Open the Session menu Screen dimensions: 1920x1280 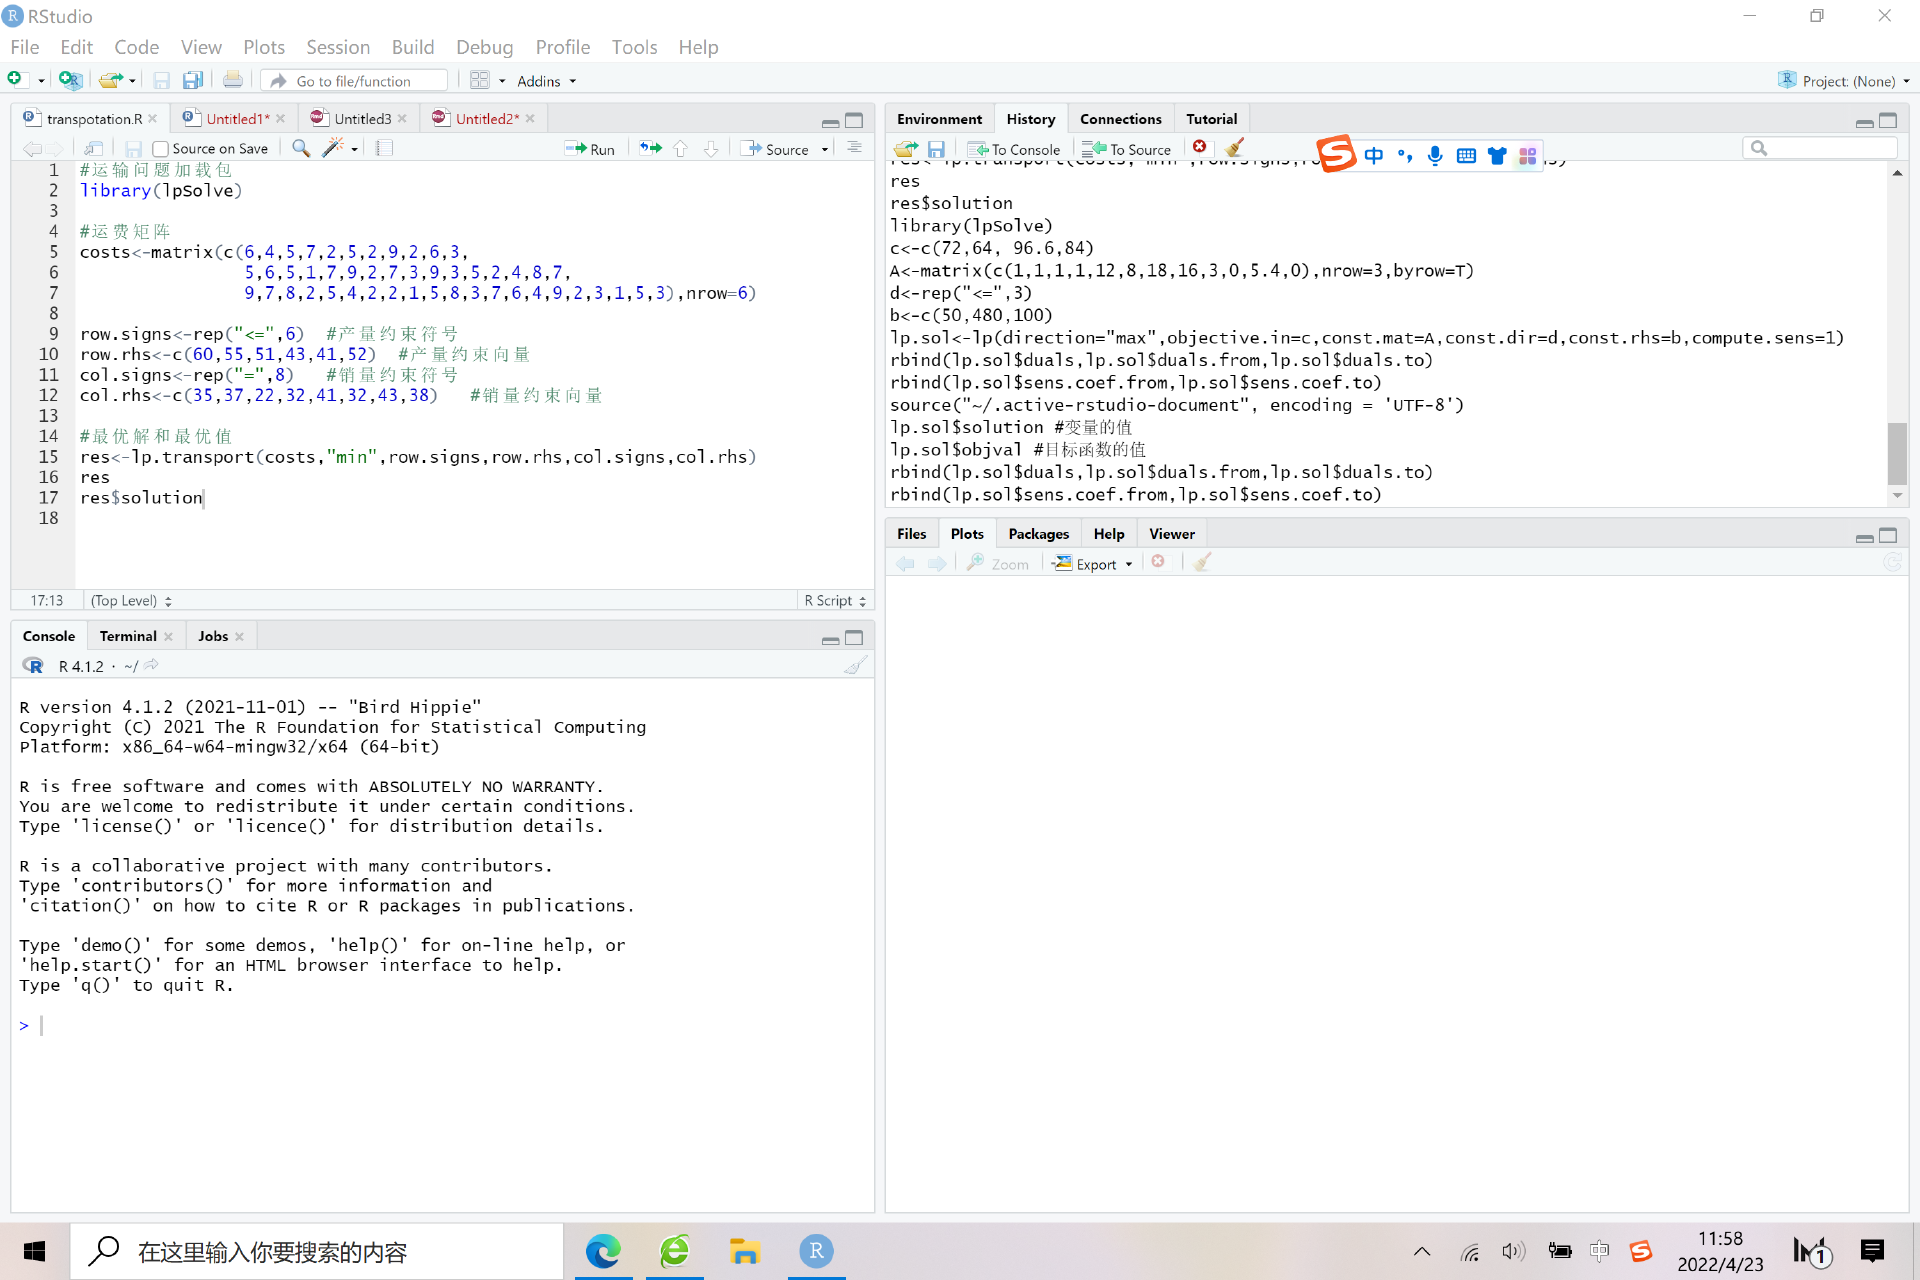337,47
